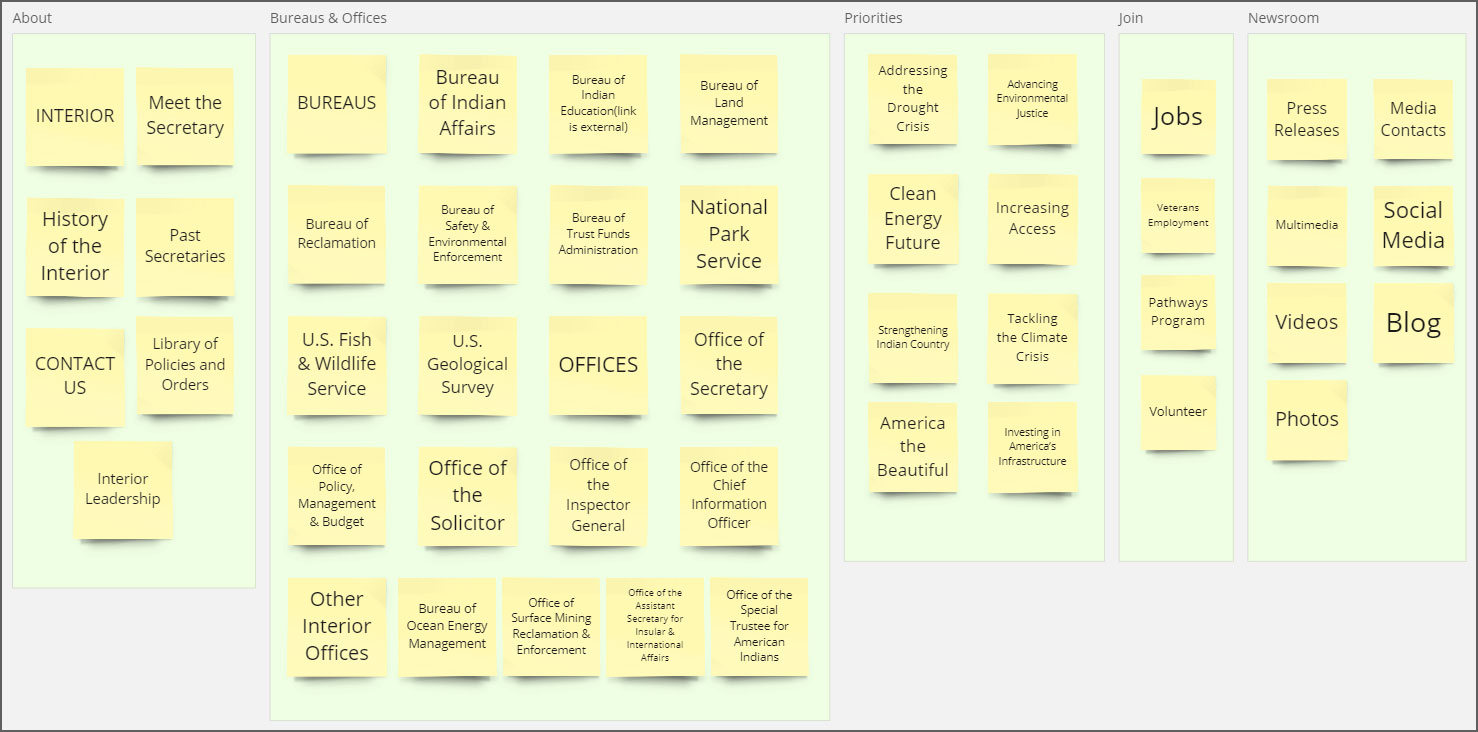Select the National Park Service card
1478x732 pixels.
(x=729, y=234)
